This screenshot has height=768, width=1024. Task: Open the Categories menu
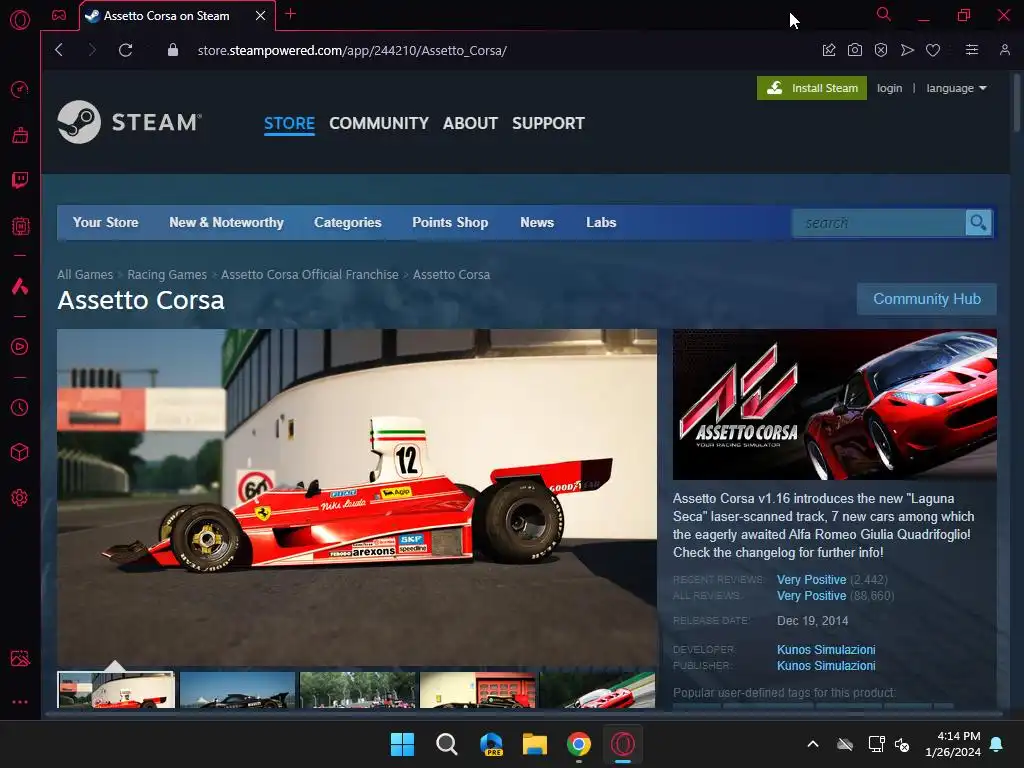[x=347, y=223]
